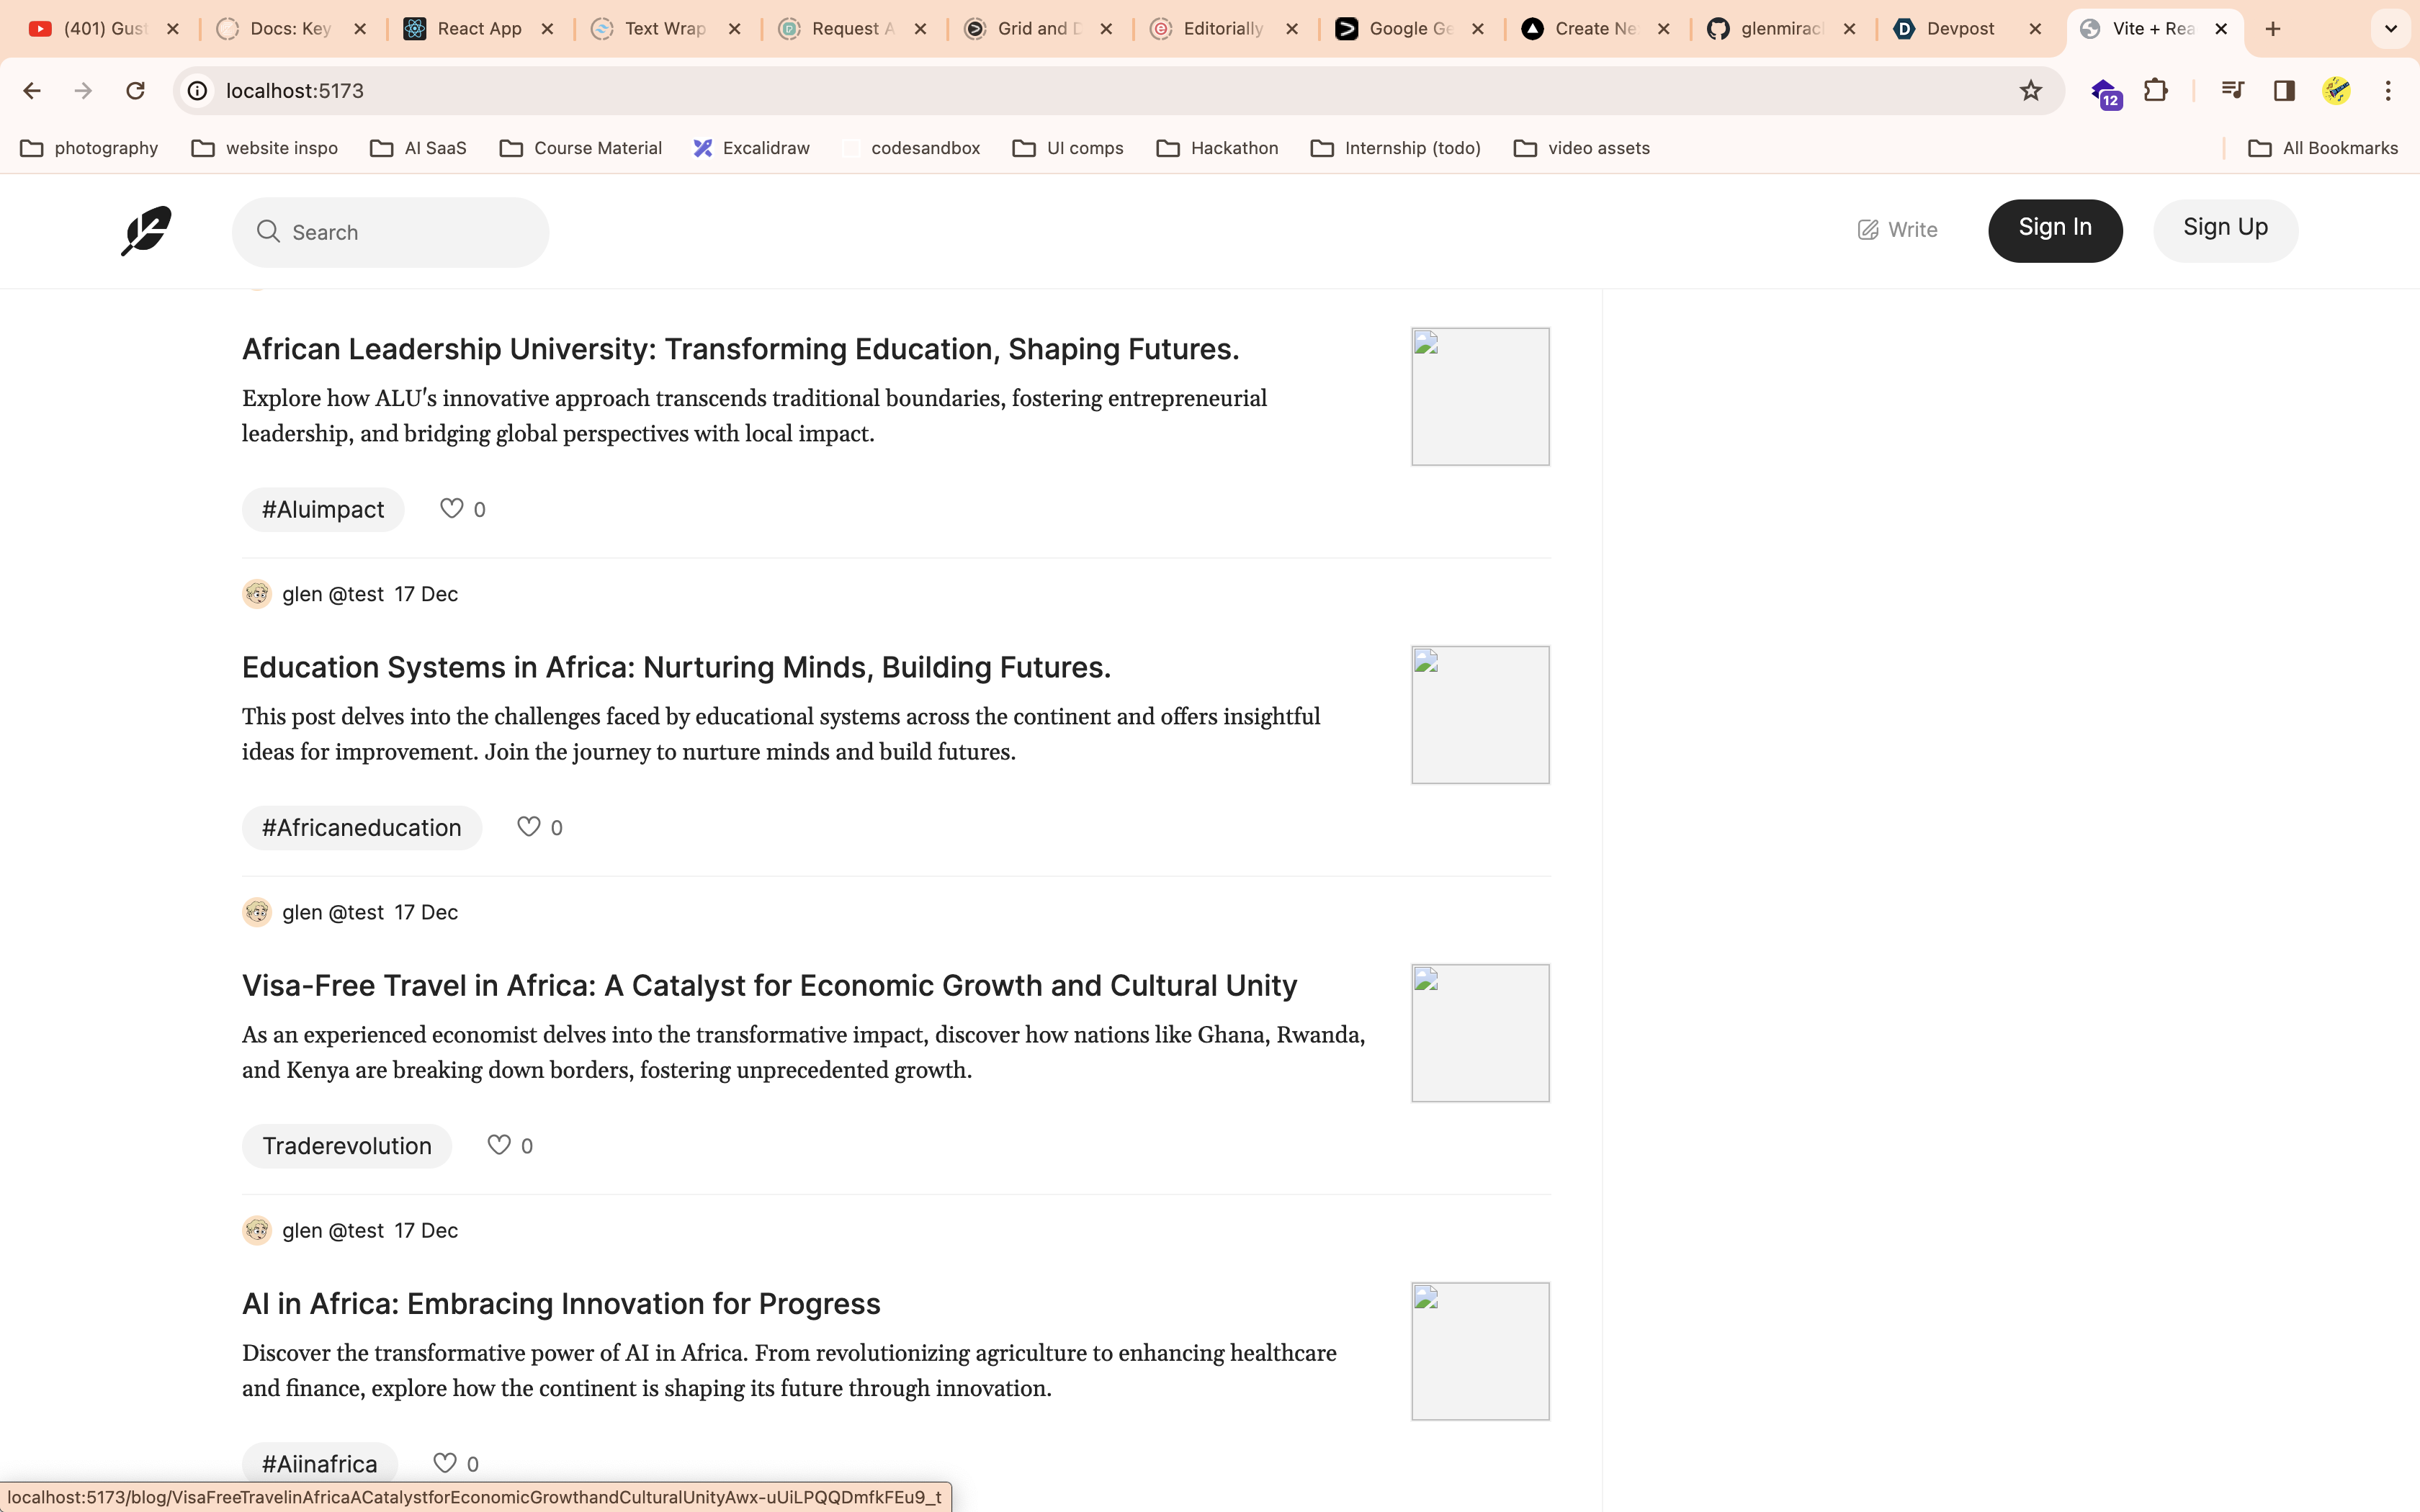Viewport: 2420px width, 1512px height.
Task: Switch to the Devpost tab
Action: [1958, 29]
